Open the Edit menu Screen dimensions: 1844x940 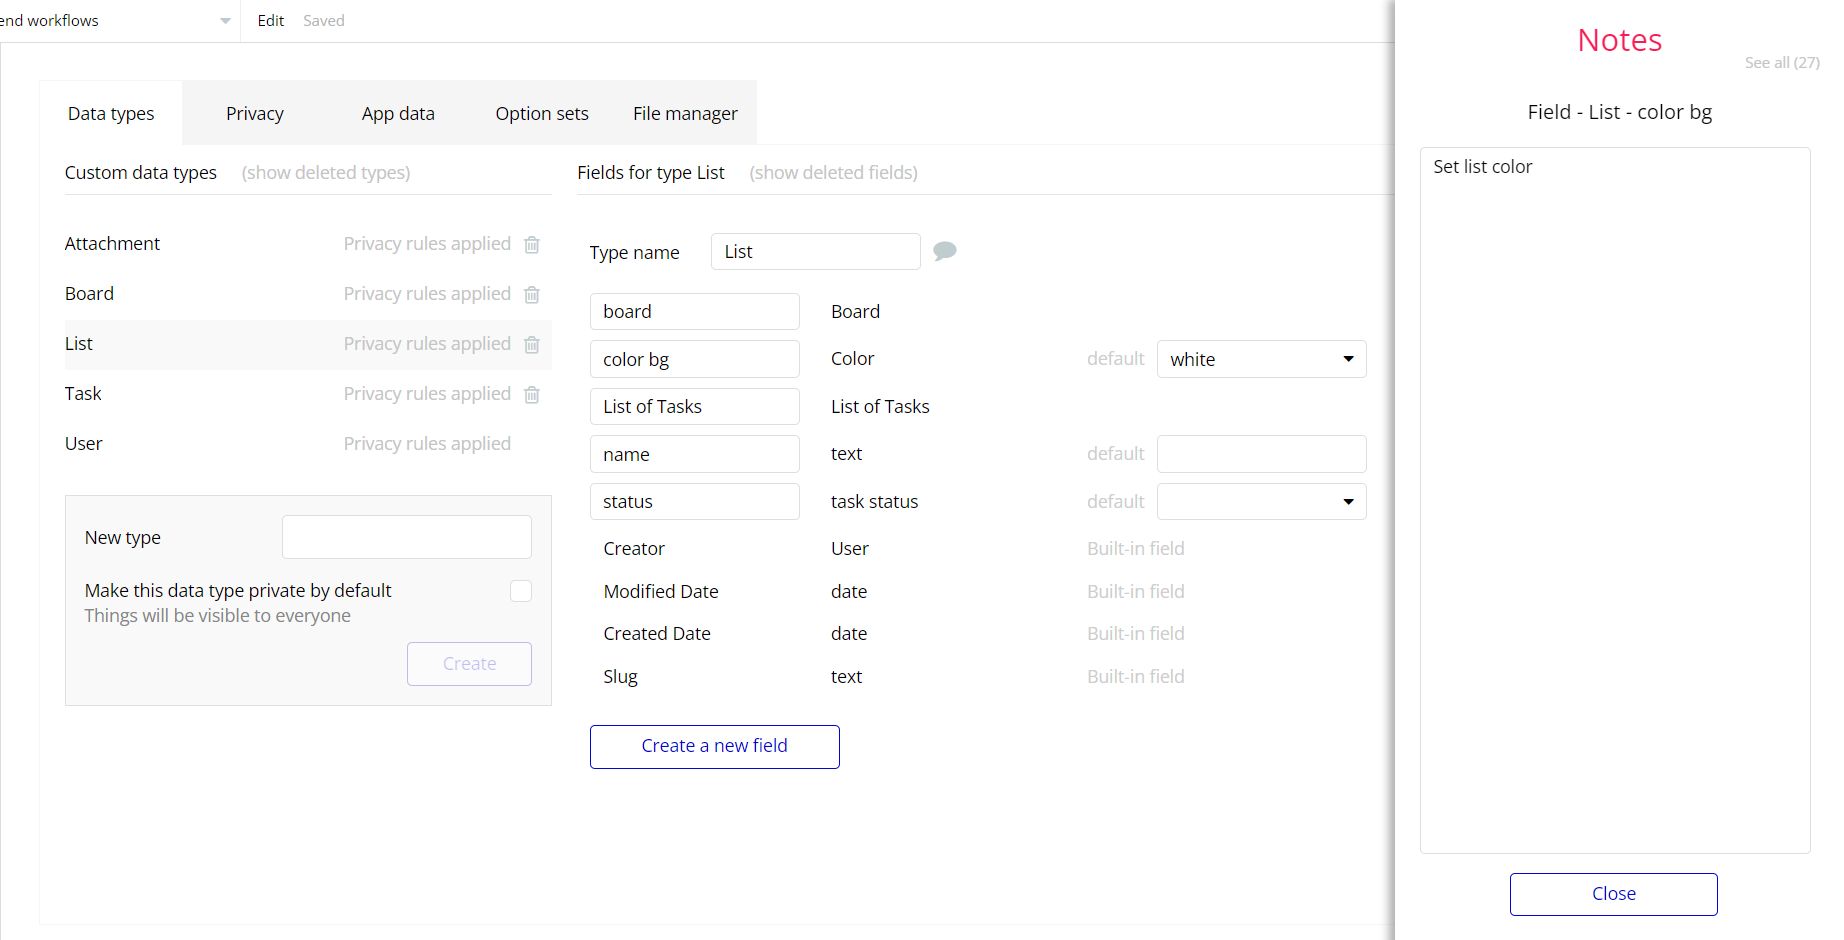click(270, 21)
